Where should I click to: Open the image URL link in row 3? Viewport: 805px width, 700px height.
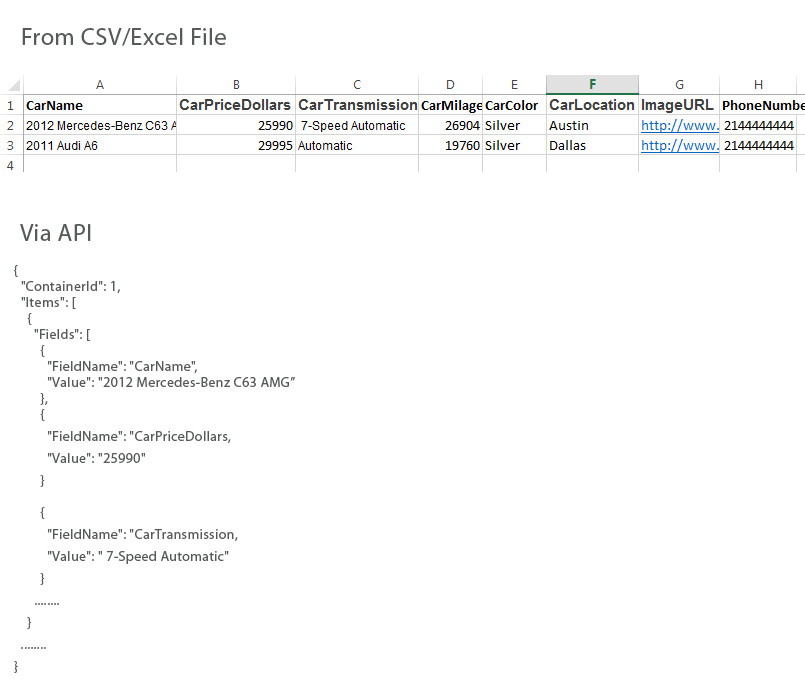point(680,145)
